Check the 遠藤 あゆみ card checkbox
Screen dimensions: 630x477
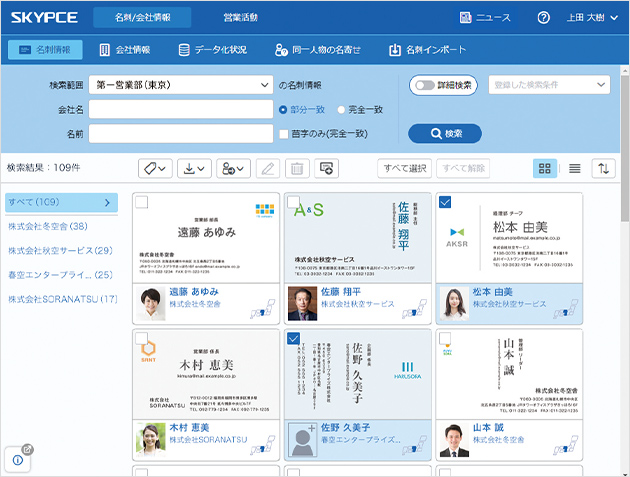pyautogui.click(x=141, y=202)
